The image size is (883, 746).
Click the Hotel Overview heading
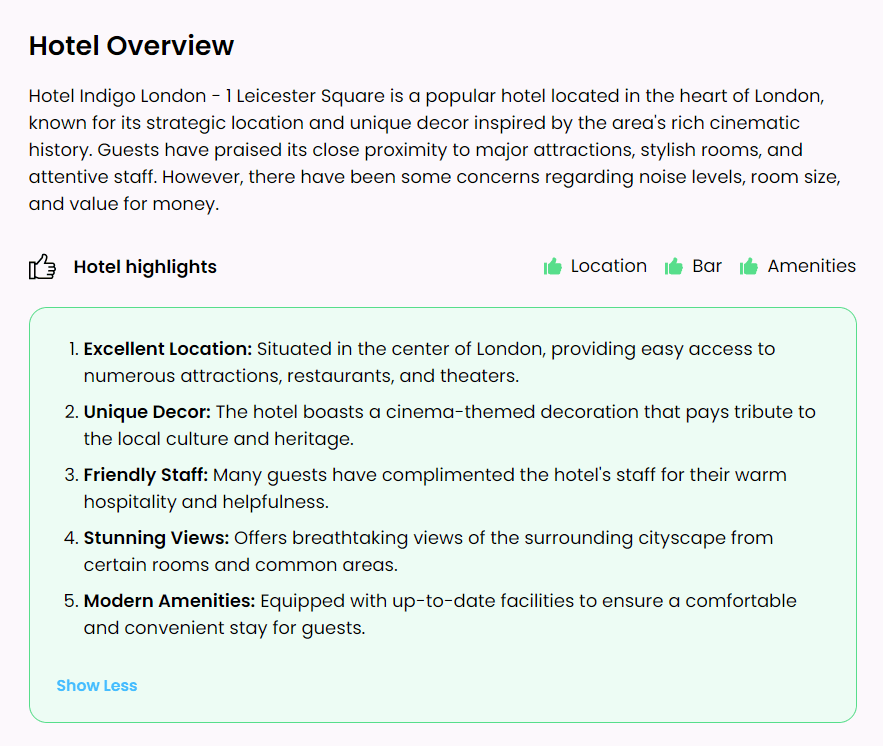(131, 45)
